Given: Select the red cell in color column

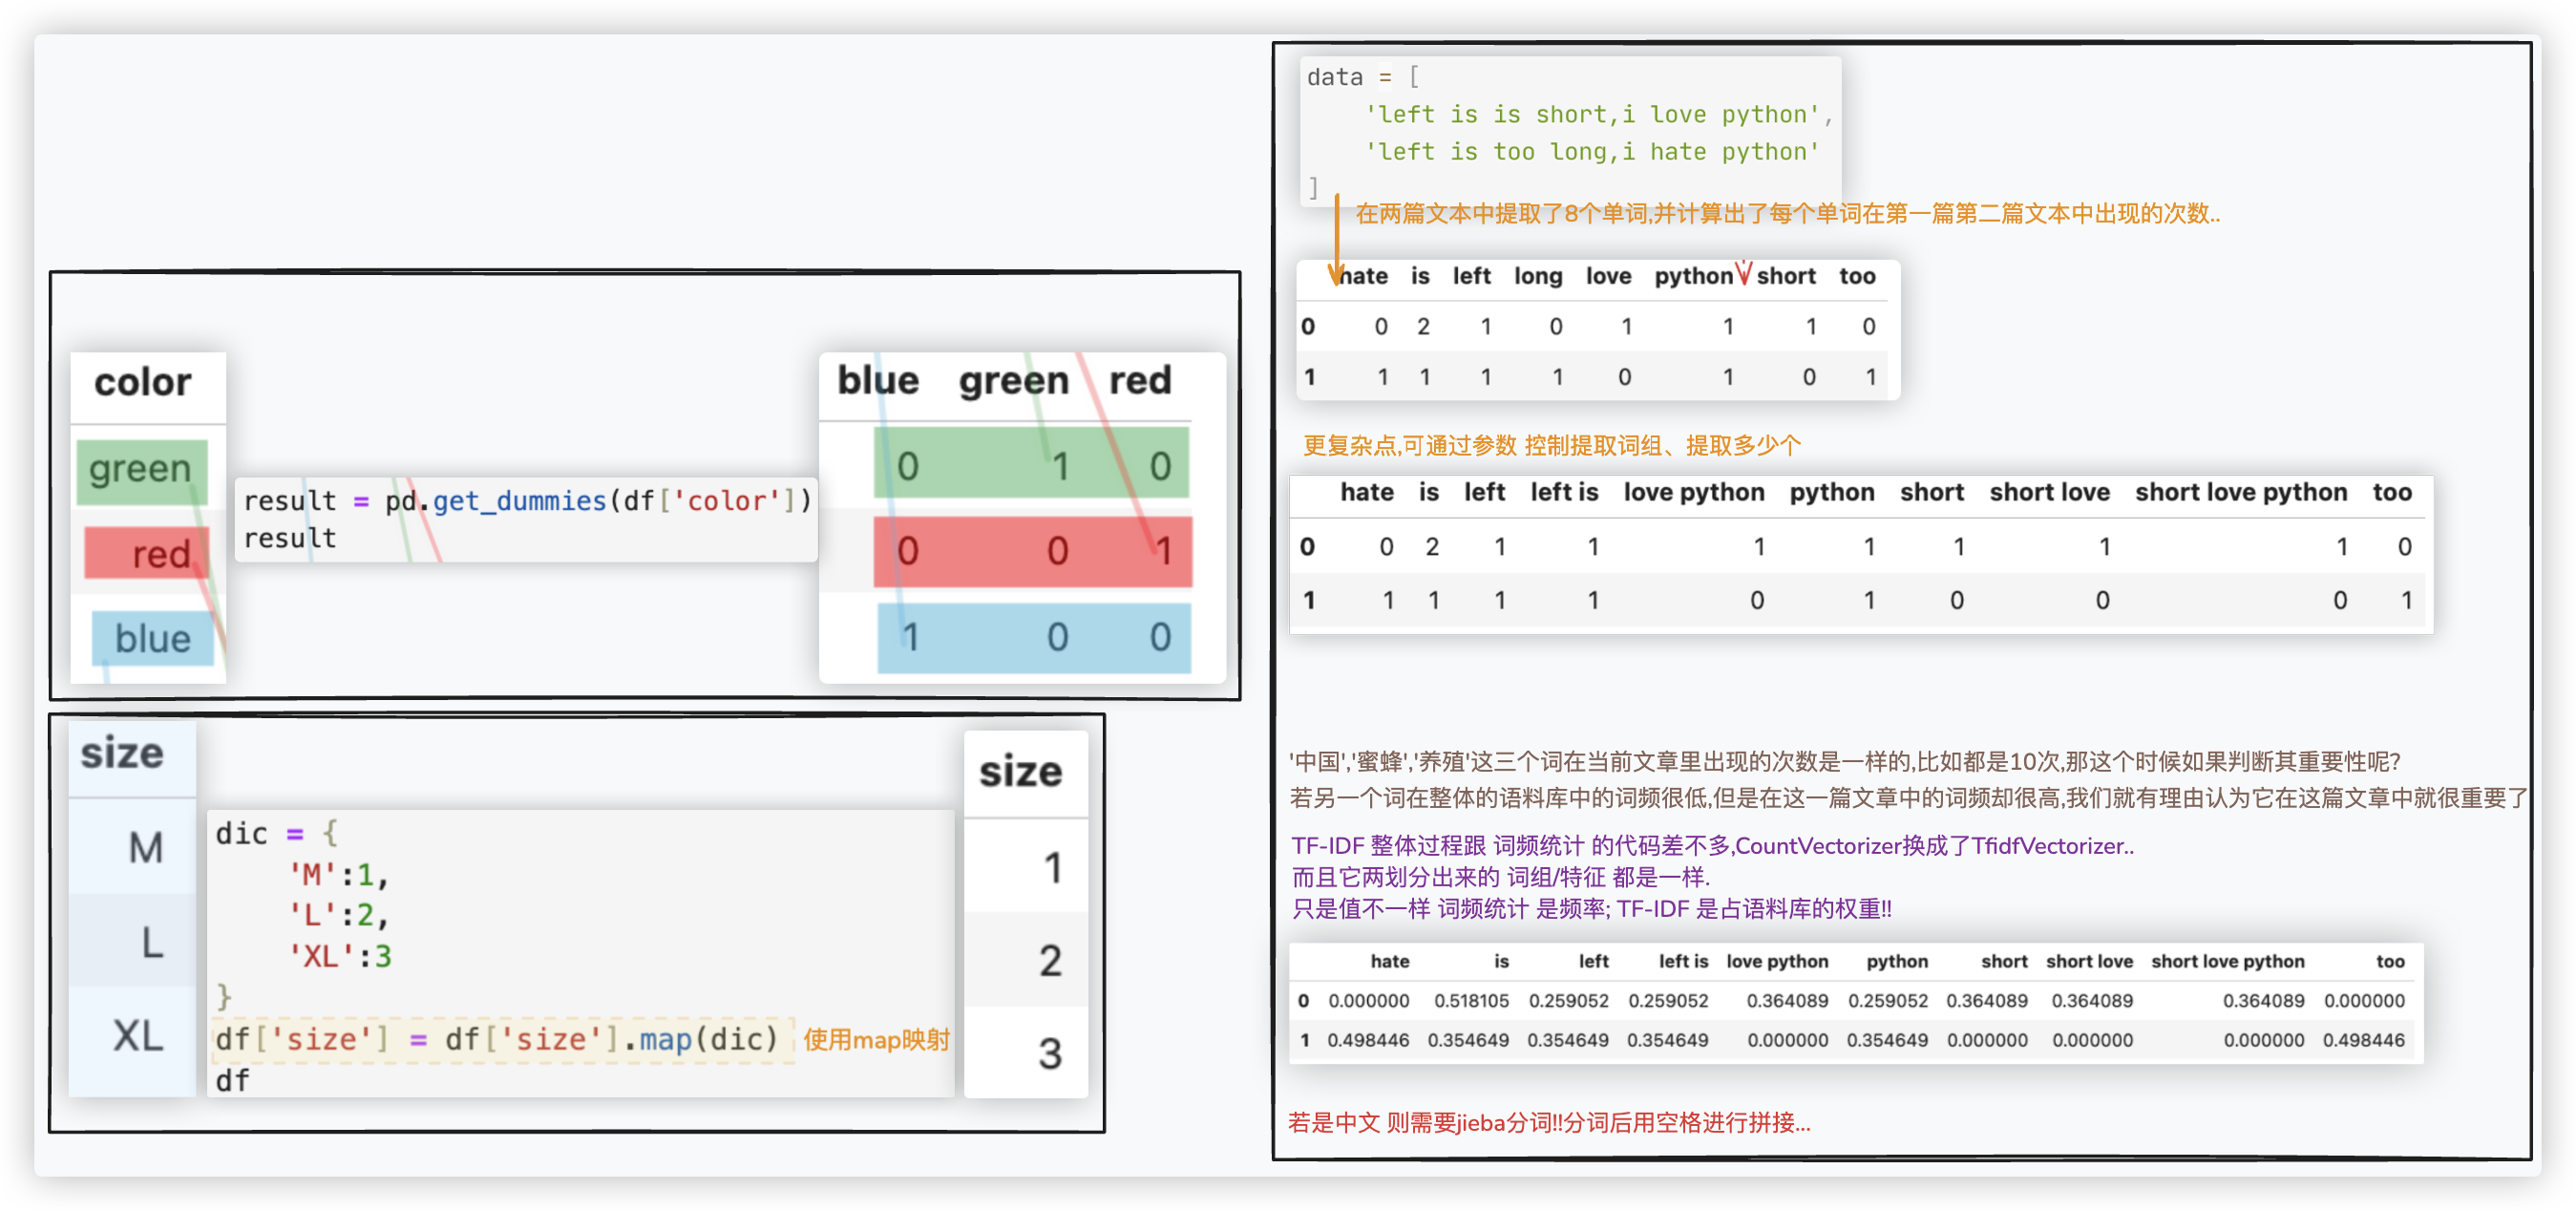Looking at the screenshot, I should pos(146,553).
